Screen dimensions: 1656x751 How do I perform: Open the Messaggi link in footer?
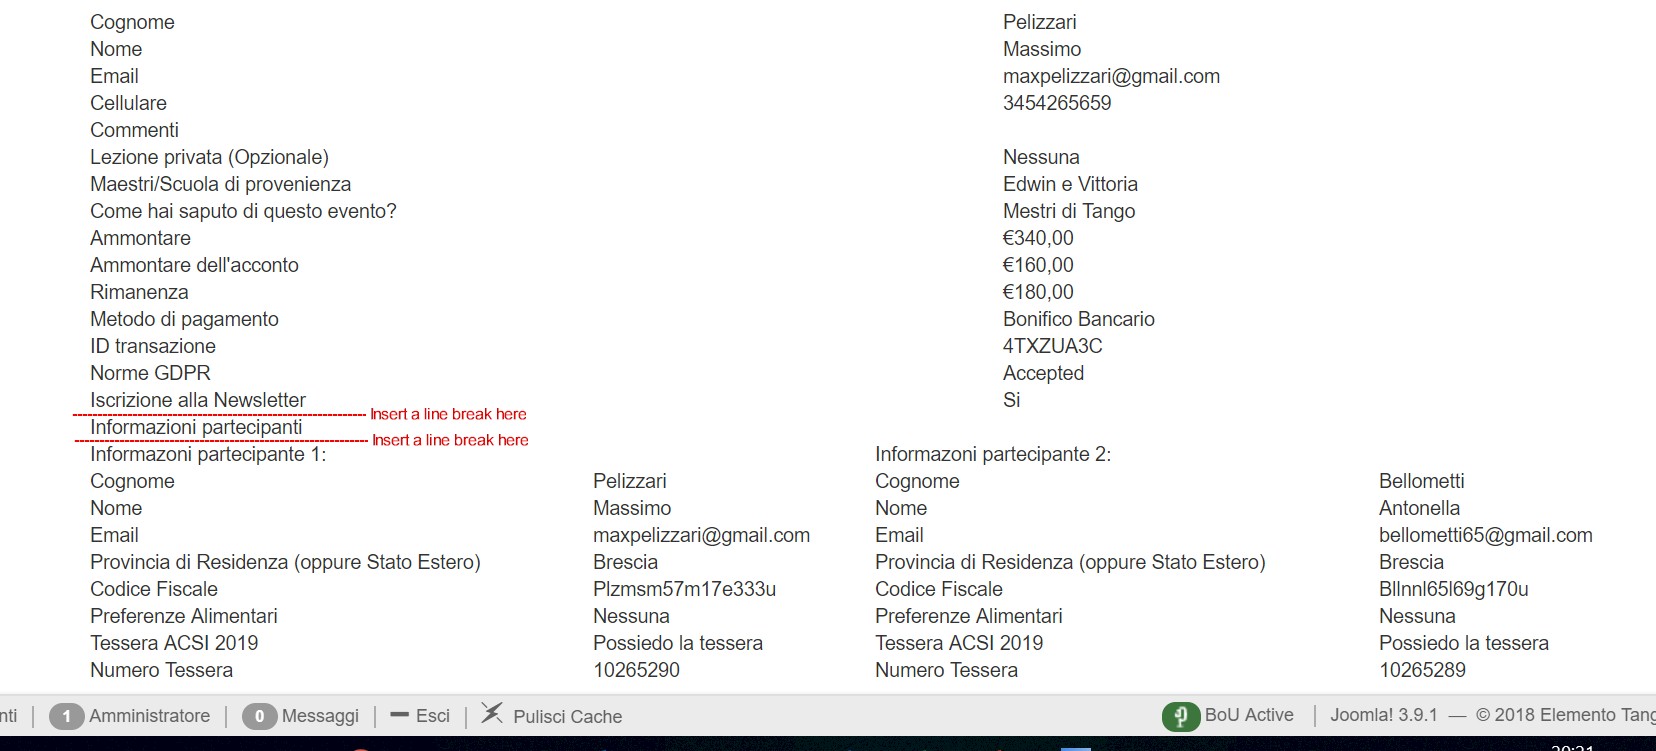coord(320,716)
